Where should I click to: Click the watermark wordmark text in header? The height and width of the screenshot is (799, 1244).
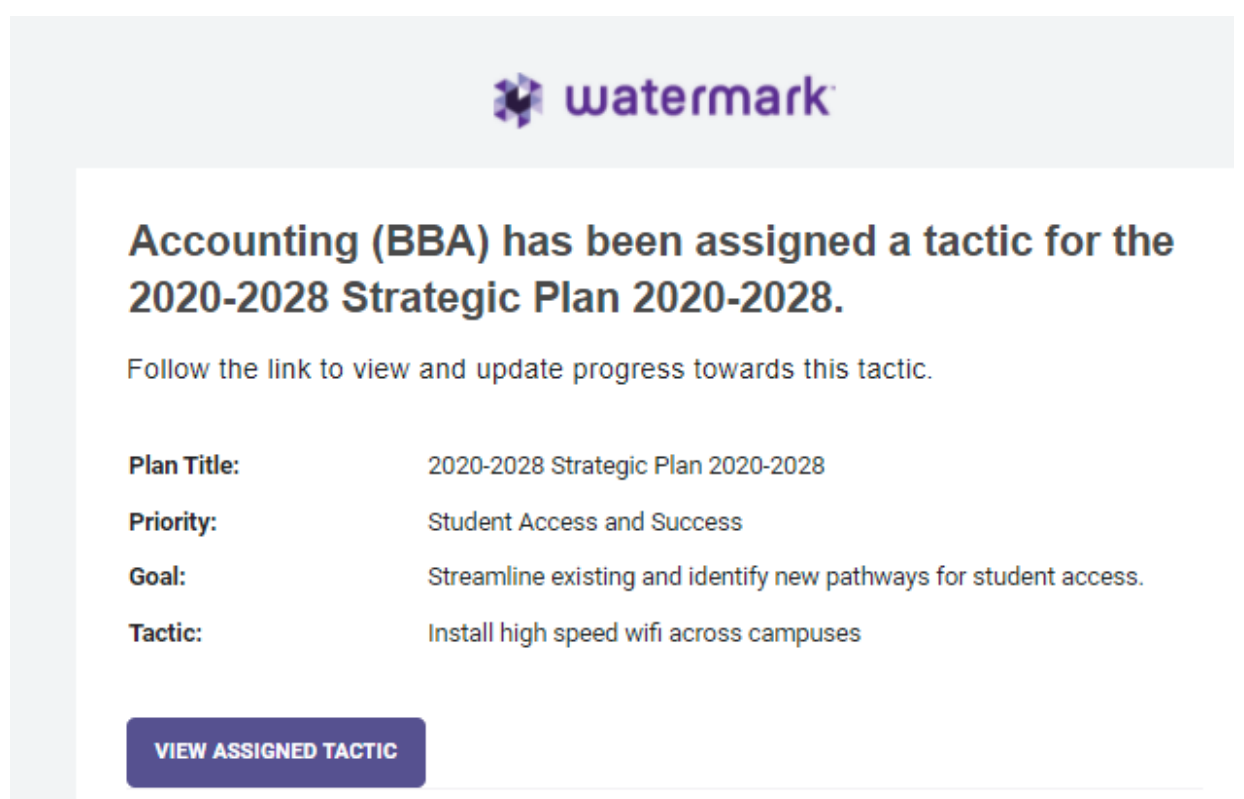point(698,98)
